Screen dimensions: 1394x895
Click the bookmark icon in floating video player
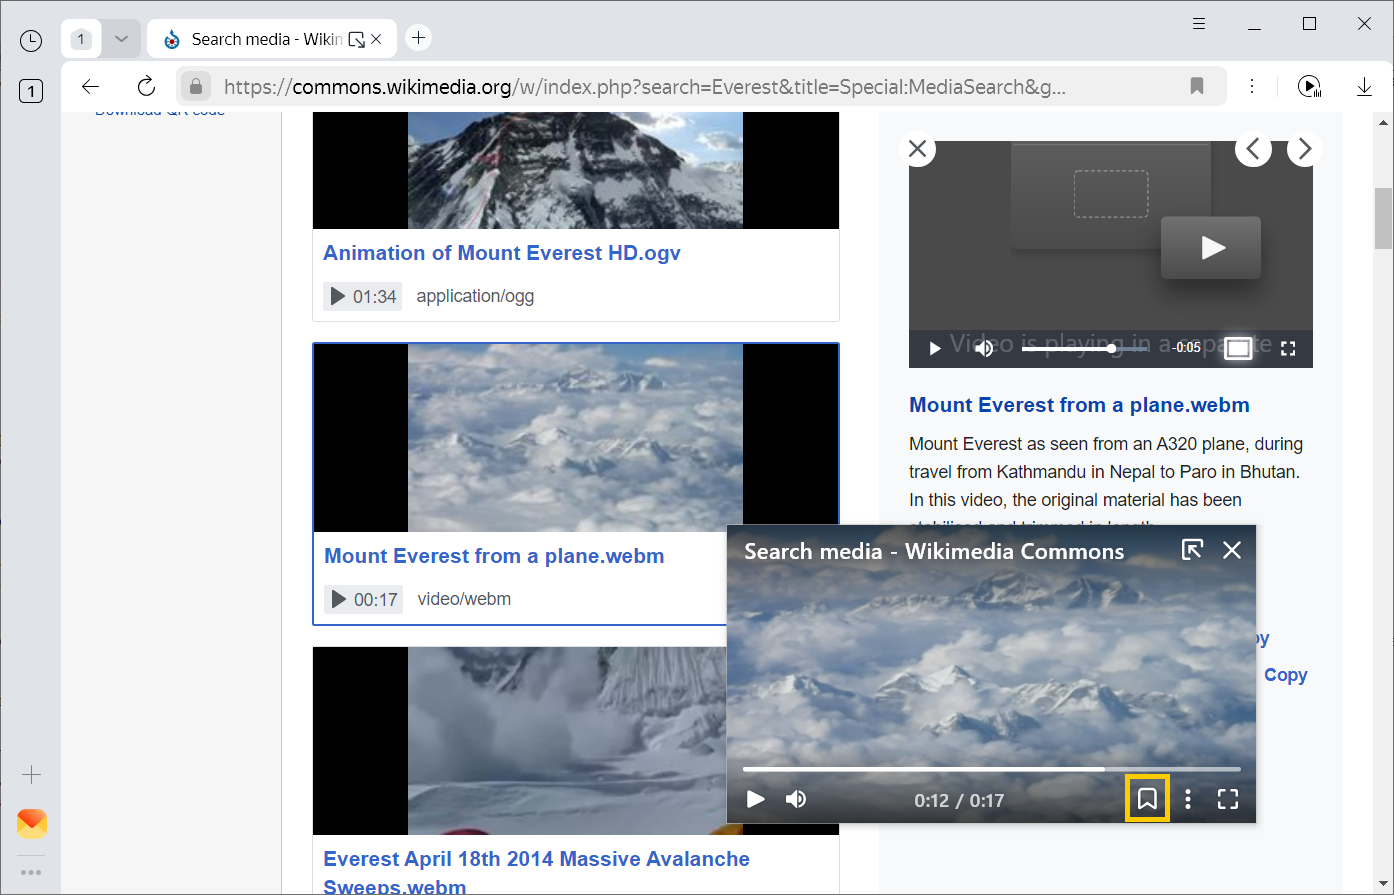tap(1147, 799)
